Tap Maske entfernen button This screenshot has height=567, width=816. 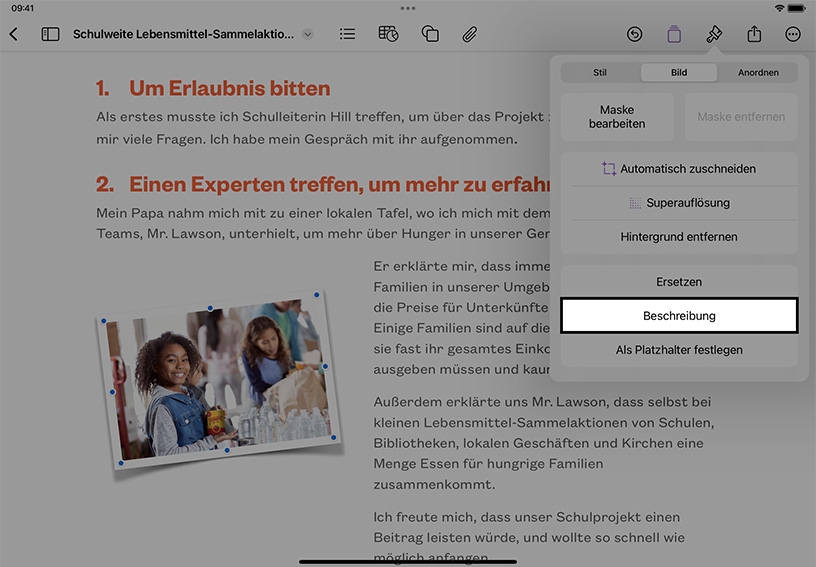(x=741, y=117)
